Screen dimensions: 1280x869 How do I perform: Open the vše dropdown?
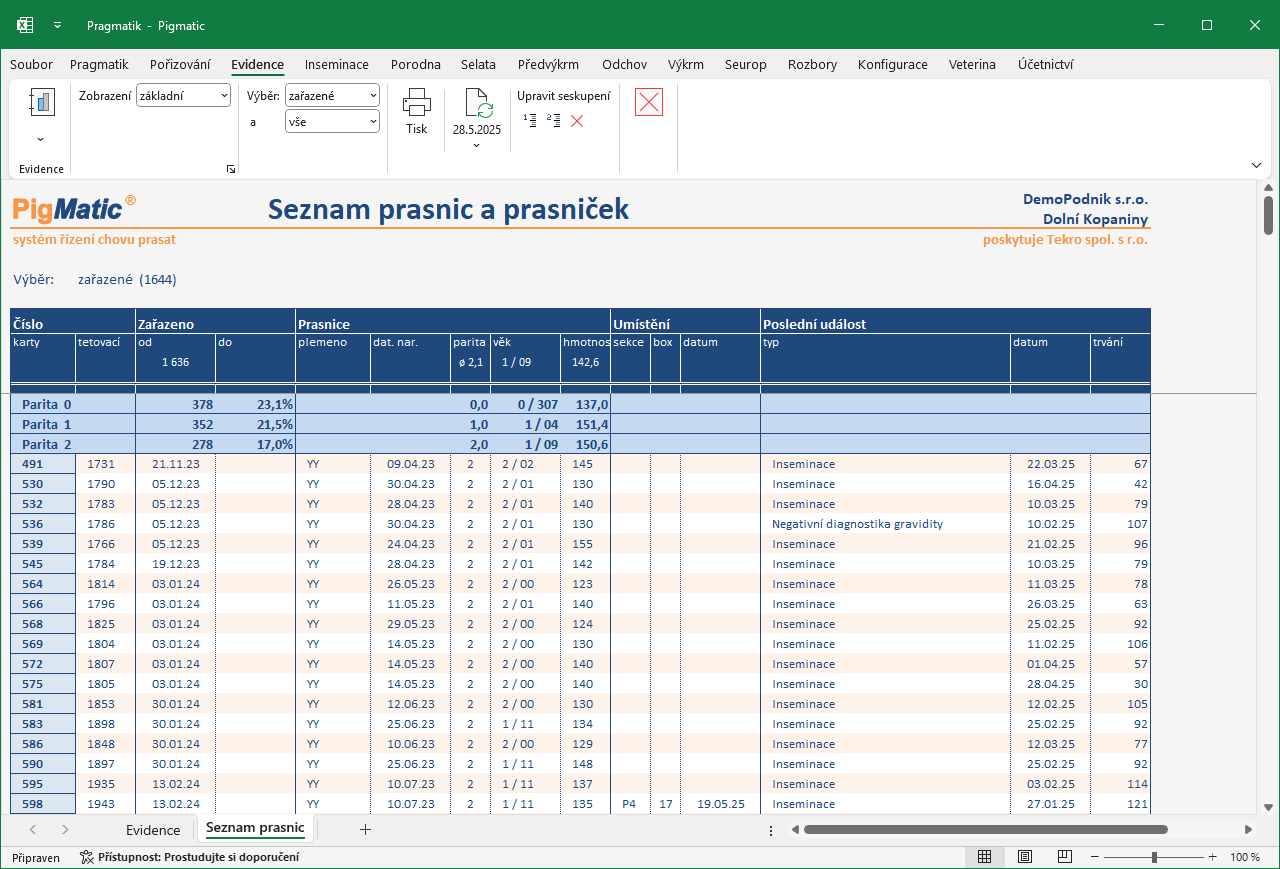(x=332, y=121)
